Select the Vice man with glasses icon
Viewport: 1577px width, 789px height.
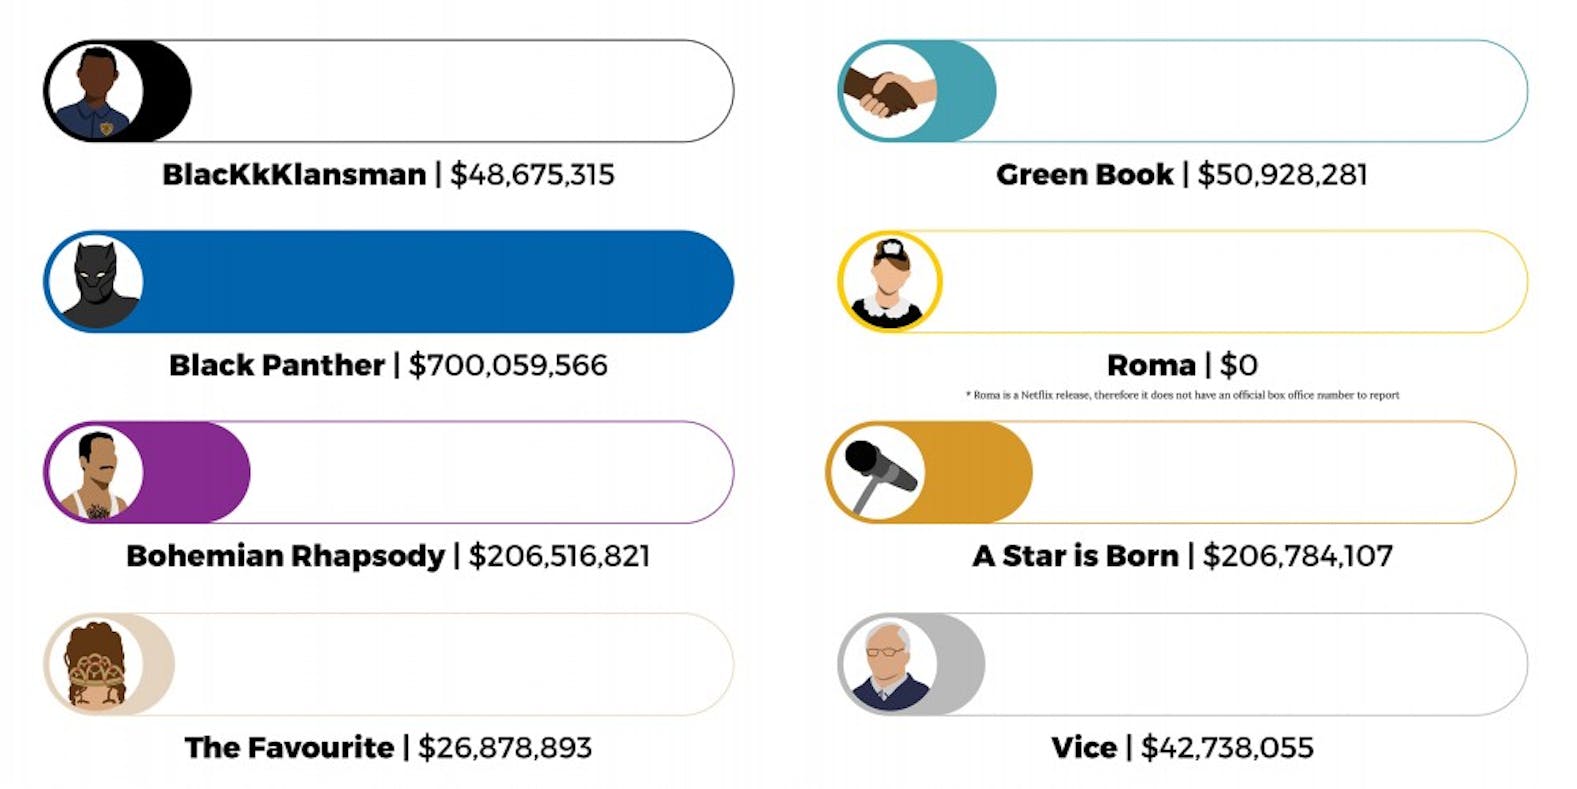click(x=889, y=664)
